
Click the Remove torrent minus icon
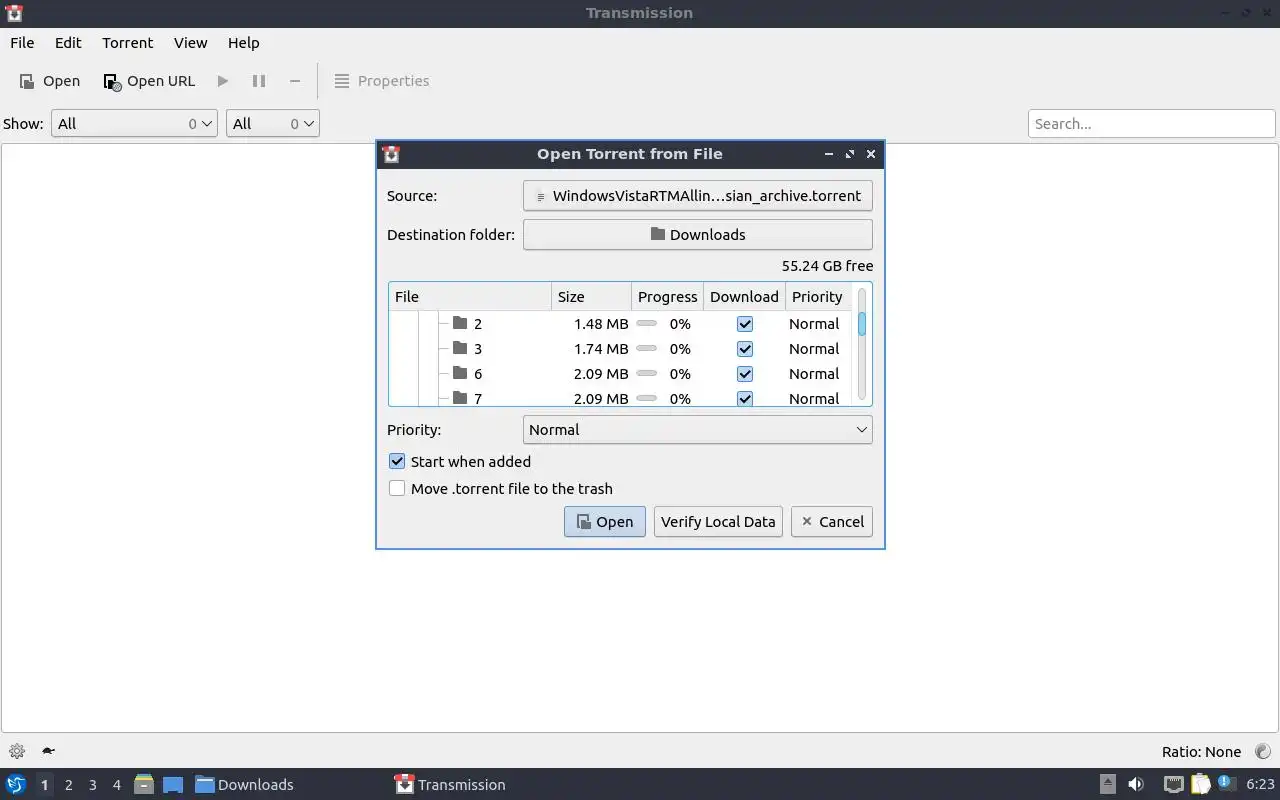coord(295,81)
